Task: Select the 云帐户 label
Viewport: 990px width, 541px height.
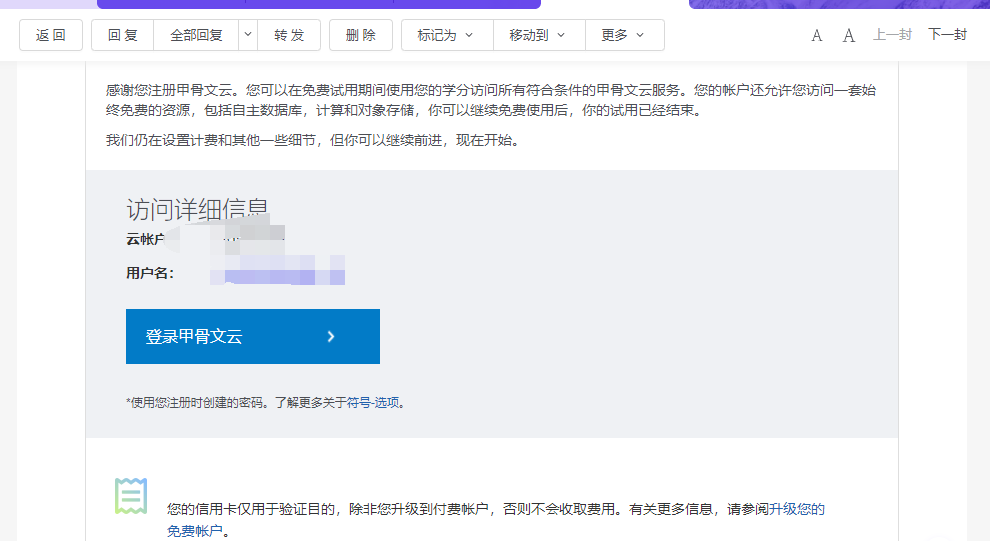Action: point(145,239)
